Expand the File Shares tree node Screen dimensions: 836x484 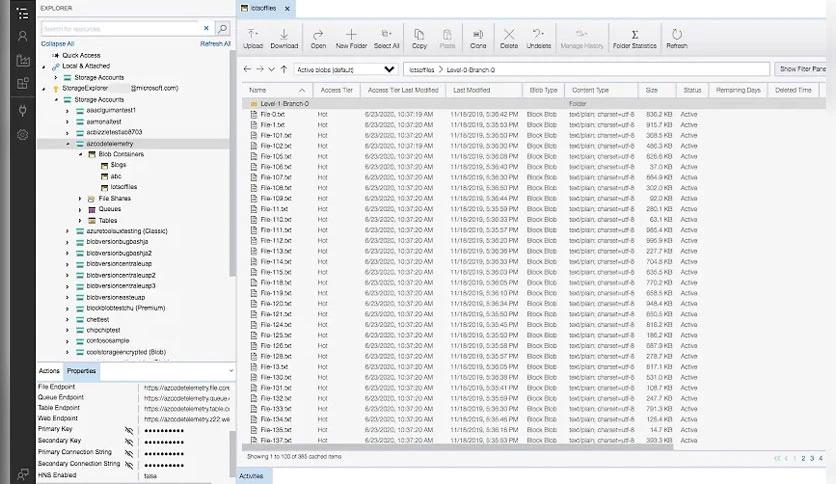[80, 199]
